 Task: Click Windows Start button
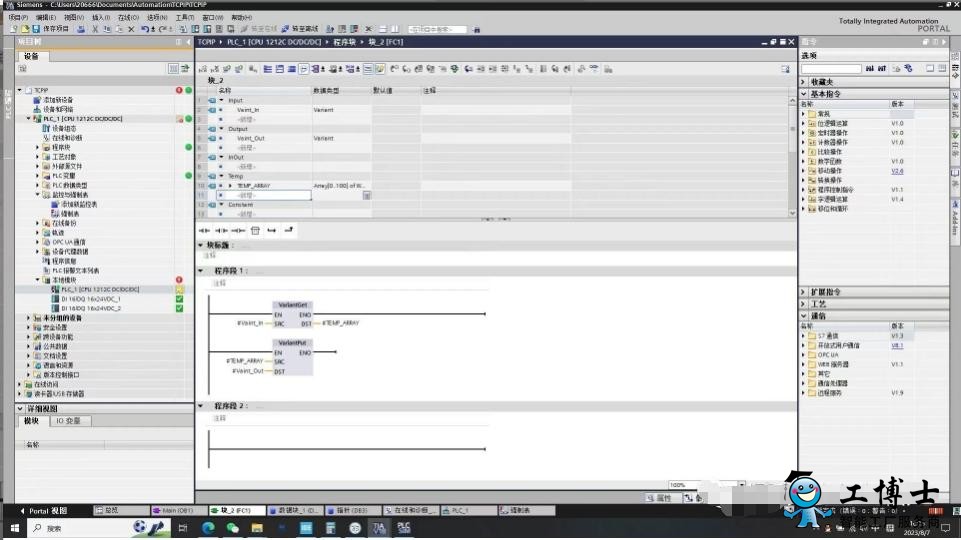pyautogui.click(x=15, y=528)
